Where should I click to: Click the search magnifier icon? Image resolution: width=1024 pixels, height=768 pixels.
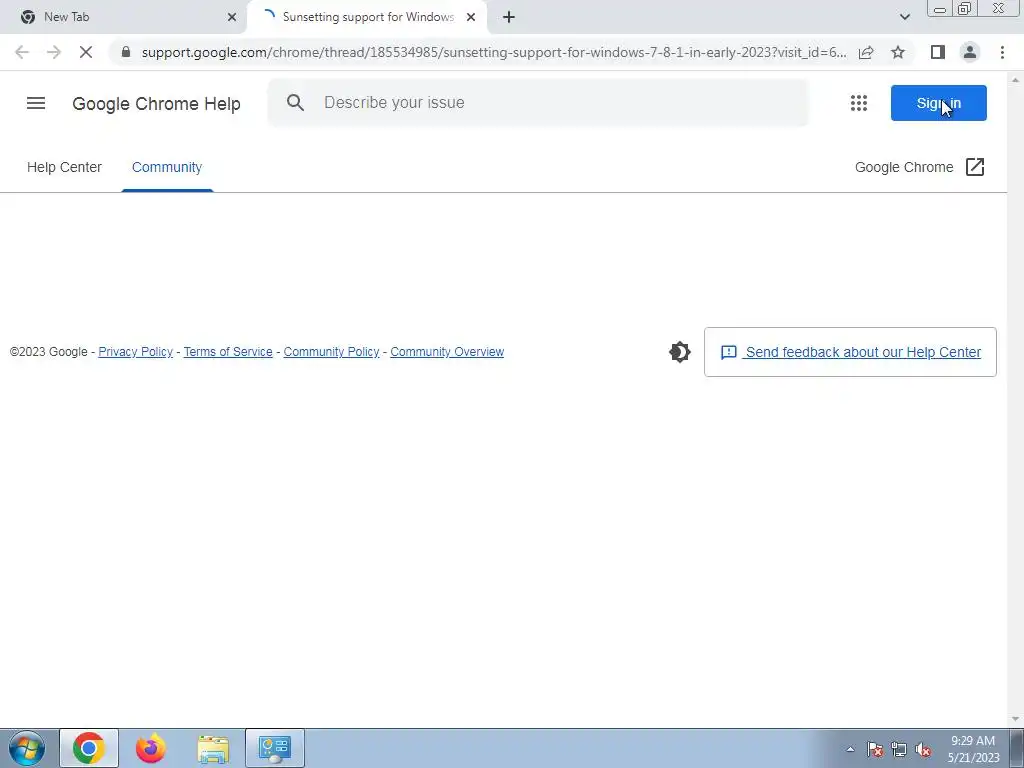pos(295,103)
